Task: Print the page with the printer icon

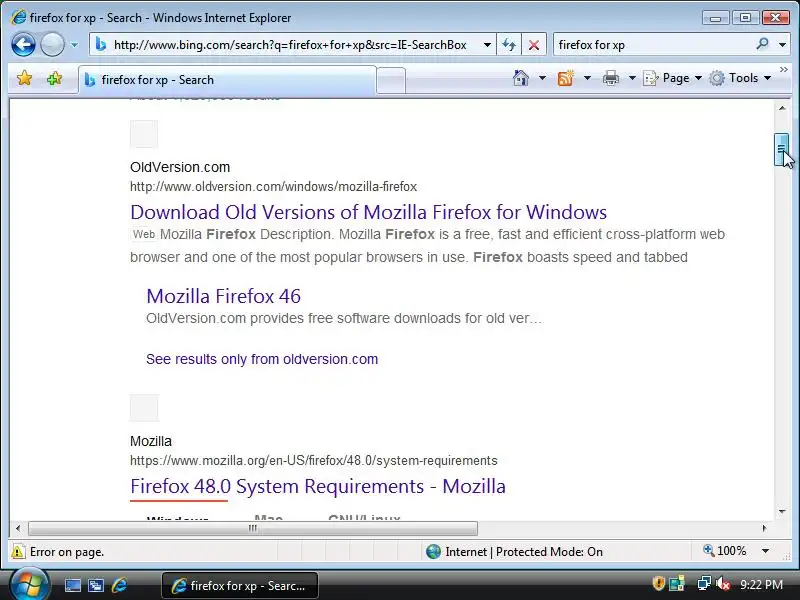Action: tap(611, 78)
